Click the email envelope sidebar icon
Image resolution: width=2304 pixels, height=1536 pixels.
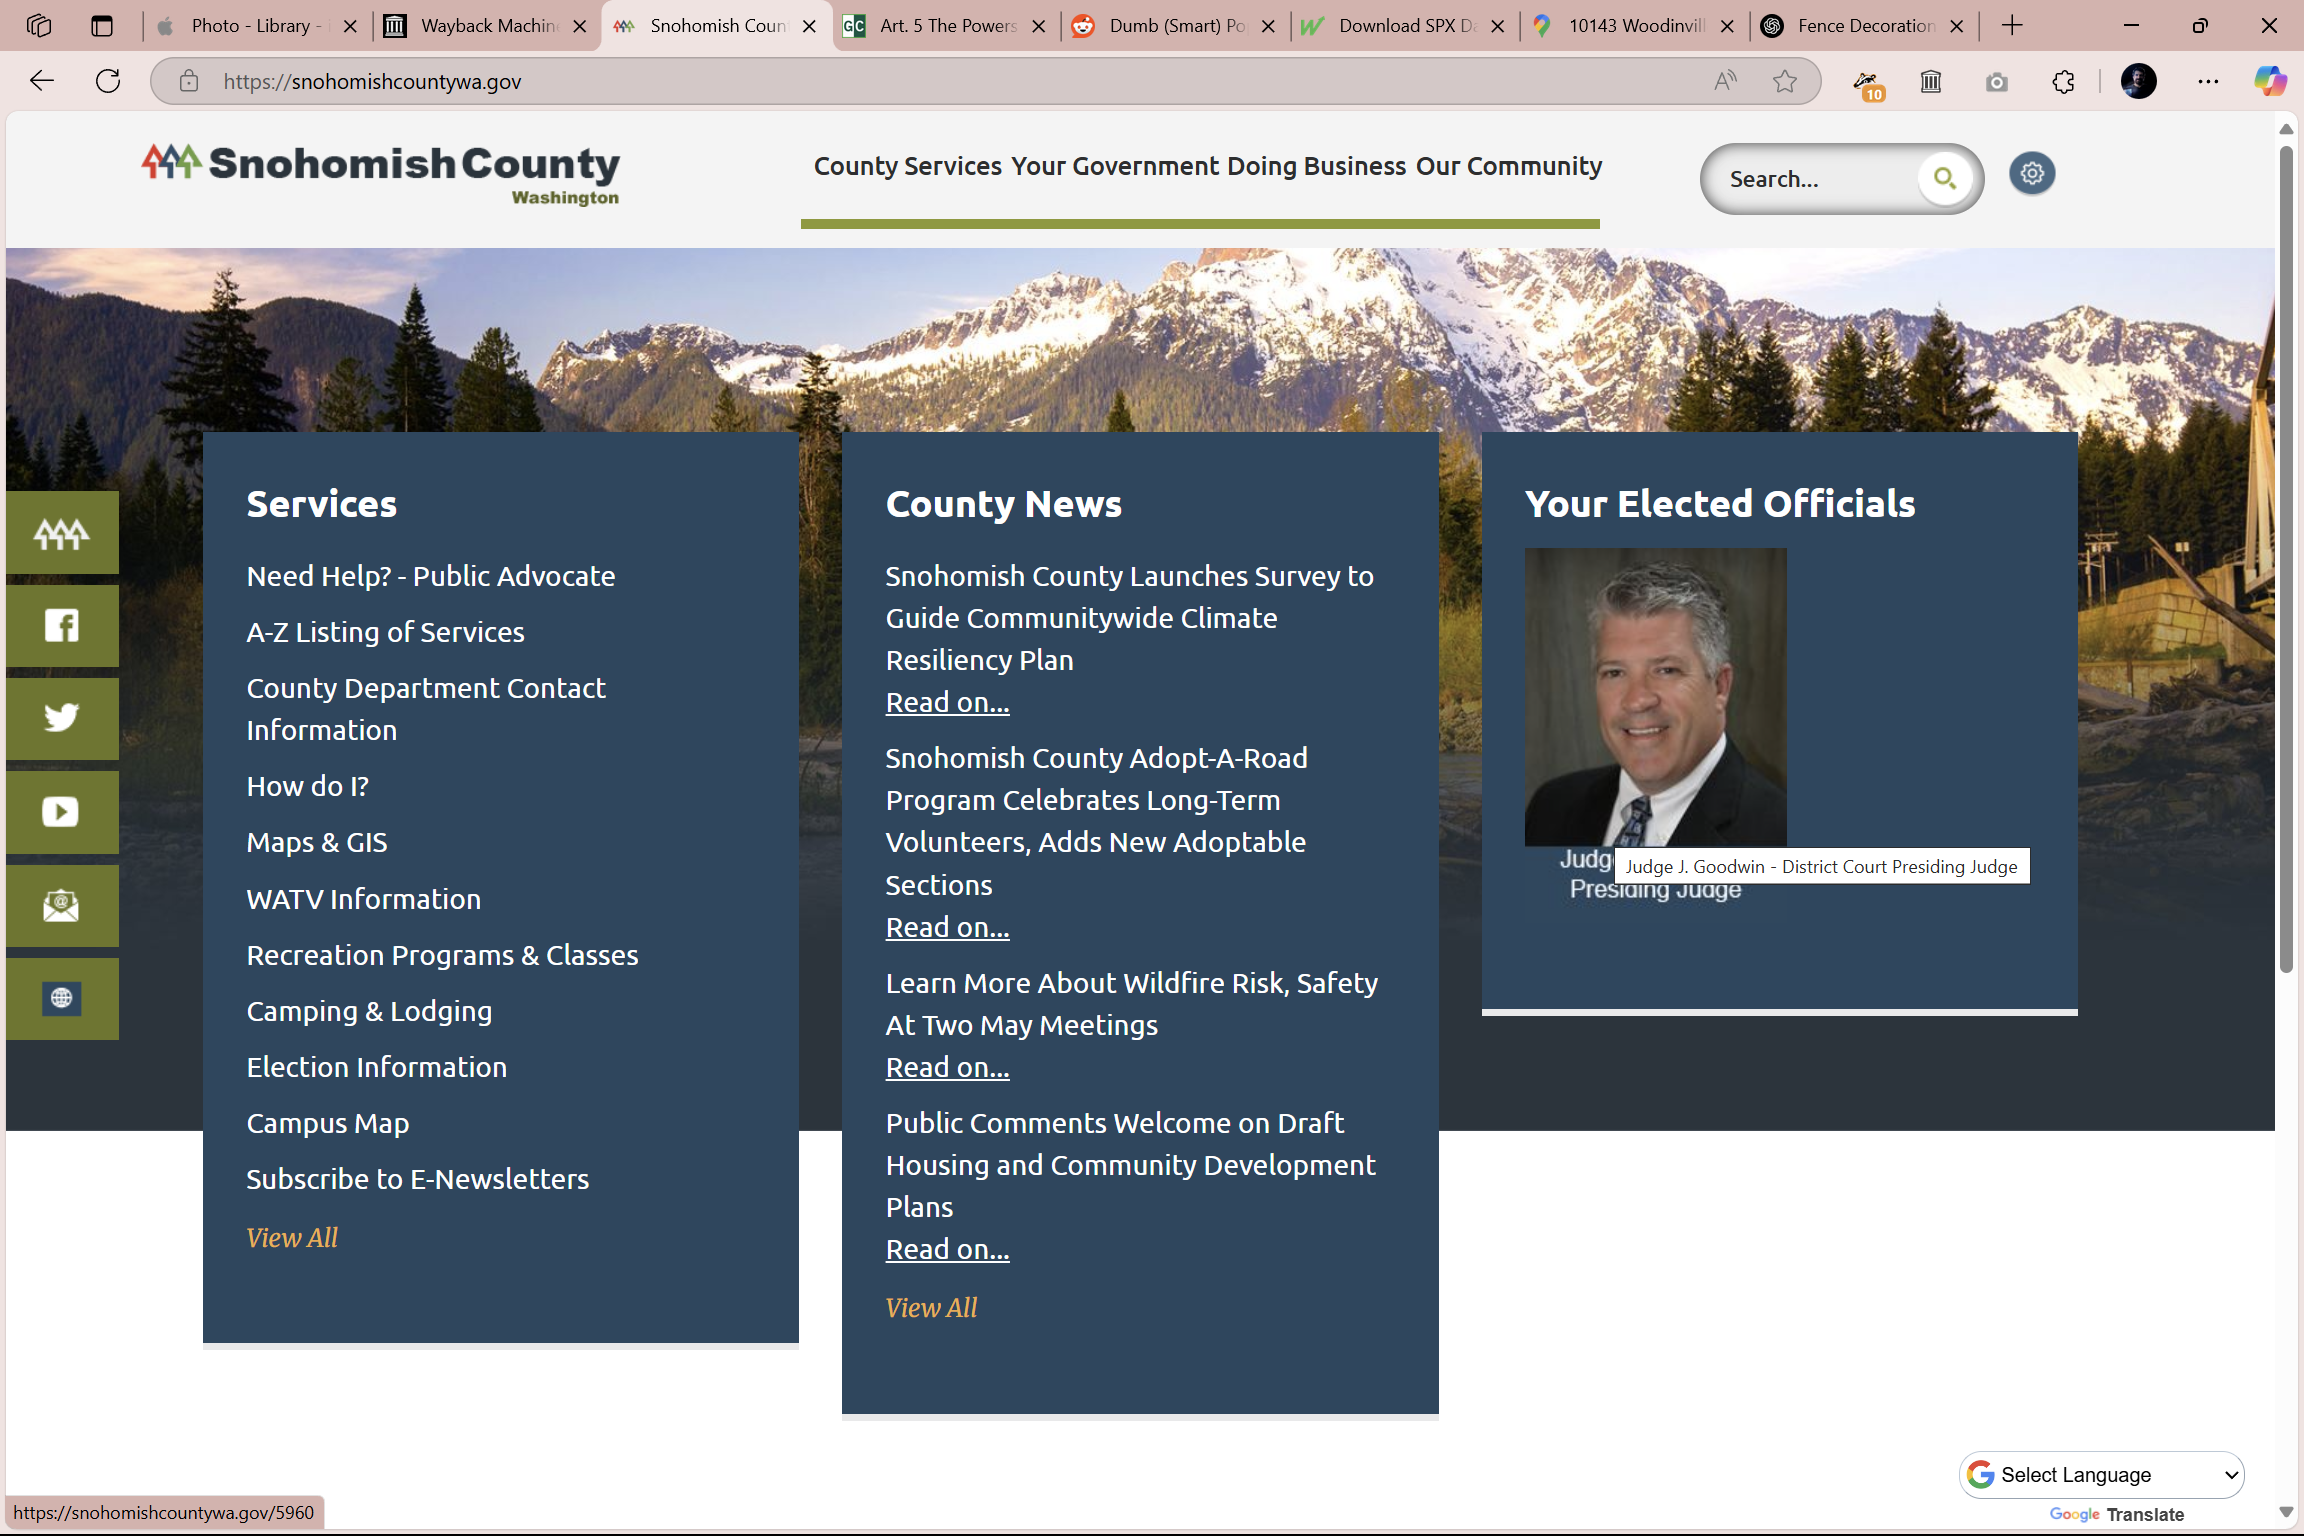pos(62,906)
